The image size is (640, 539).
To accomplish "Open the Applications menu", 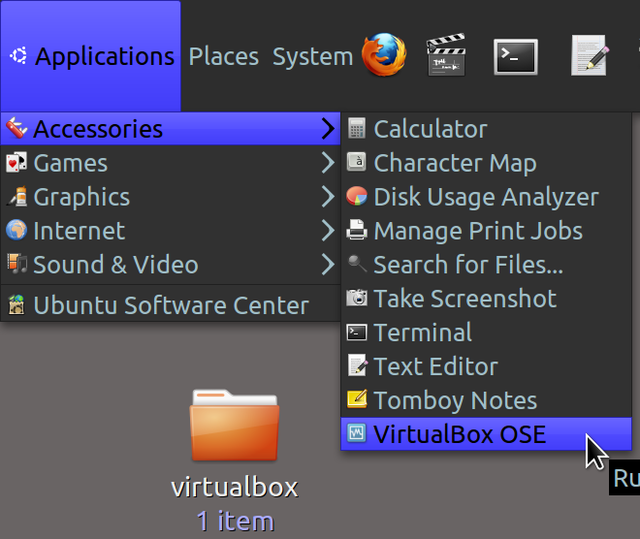I will 91,56.
